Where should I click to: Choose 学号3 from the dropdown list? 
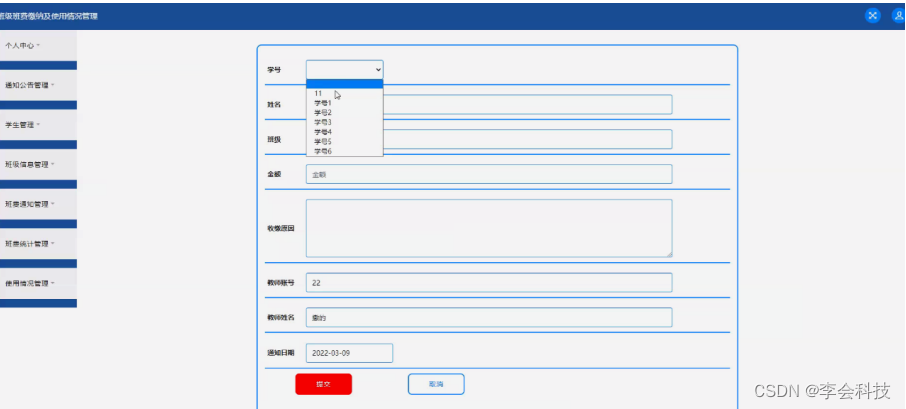(344, 122)
